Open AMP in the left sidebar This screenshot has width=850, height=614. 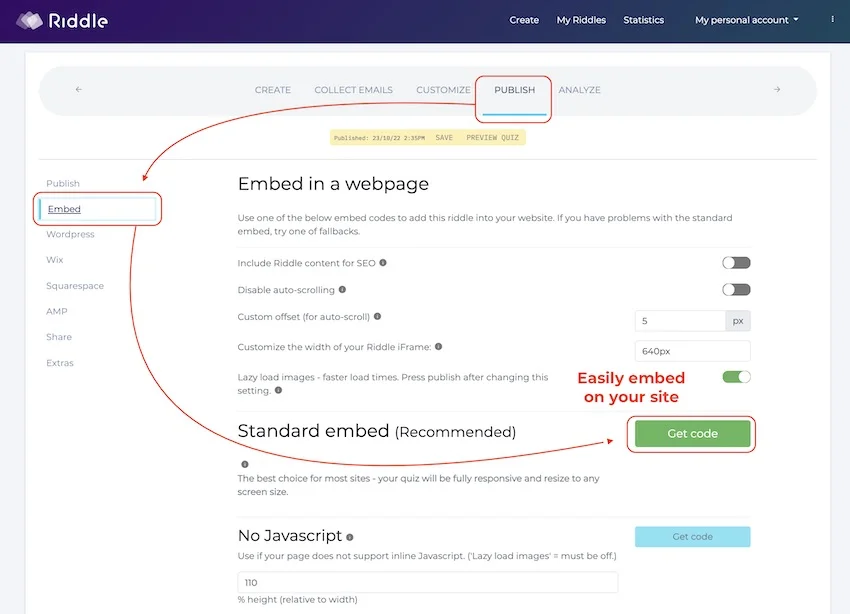pos(57,311)
